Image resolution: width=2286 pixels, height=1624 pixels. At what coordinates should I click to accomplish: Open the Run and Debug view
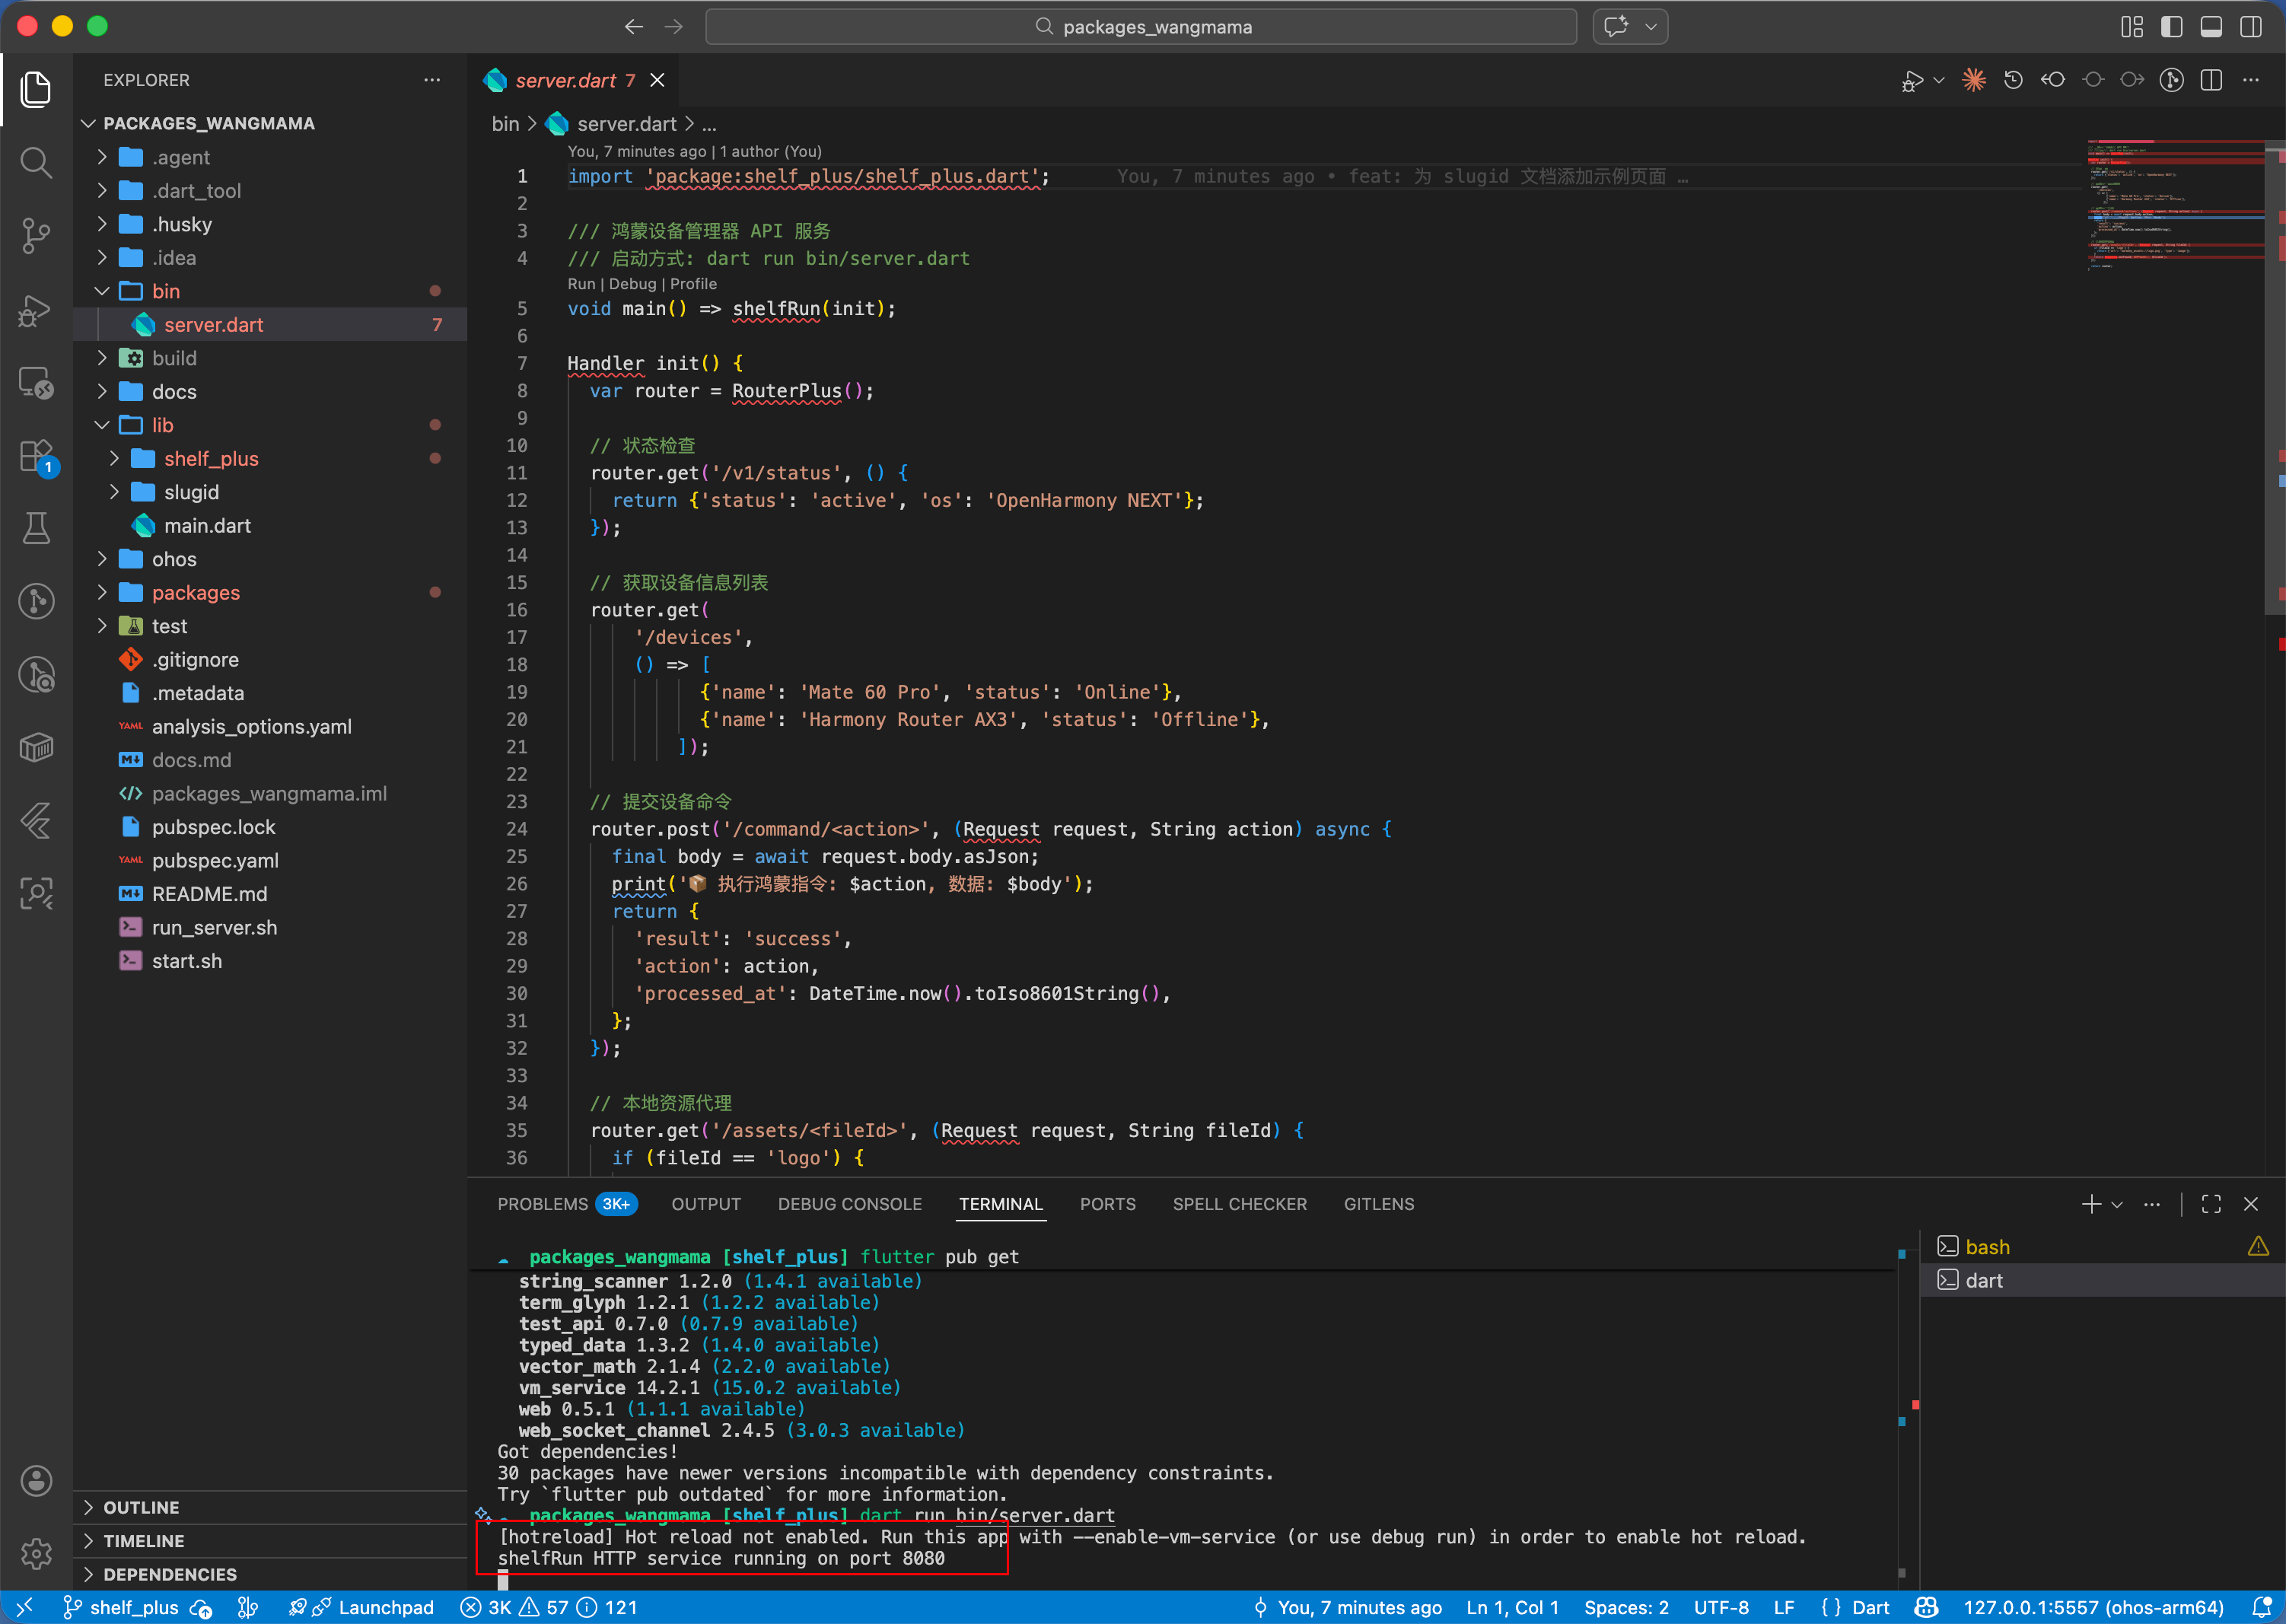pos(36,310)
